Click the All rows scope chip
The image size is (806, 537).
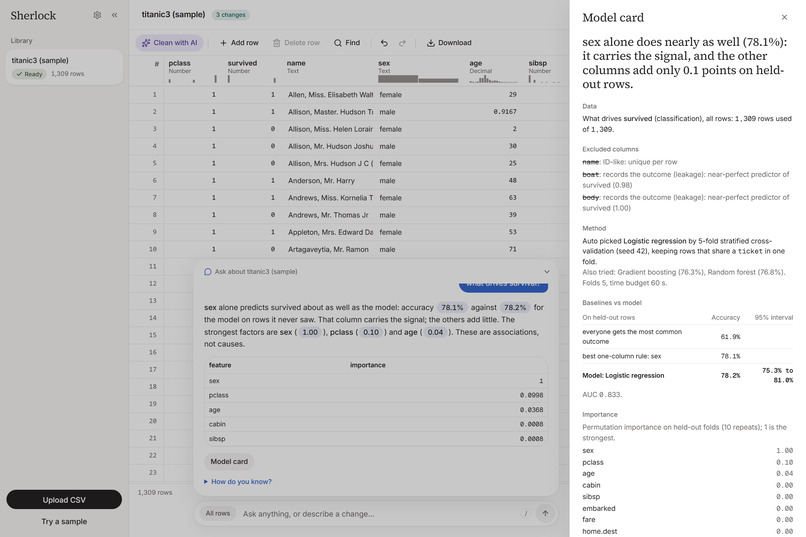coord(218,513)
